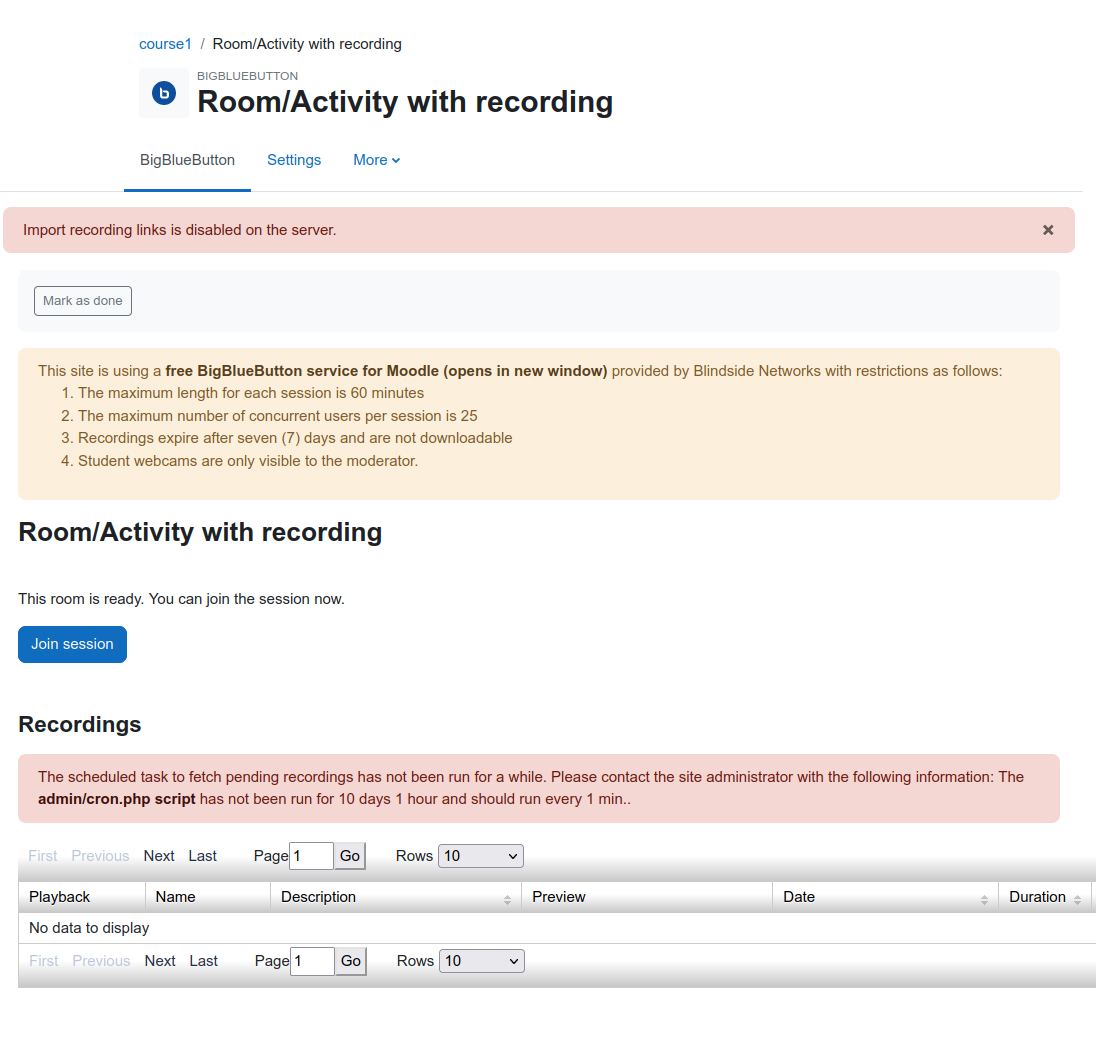Click the large page title heading
Screen dimensions: 1096x1049
405,102
